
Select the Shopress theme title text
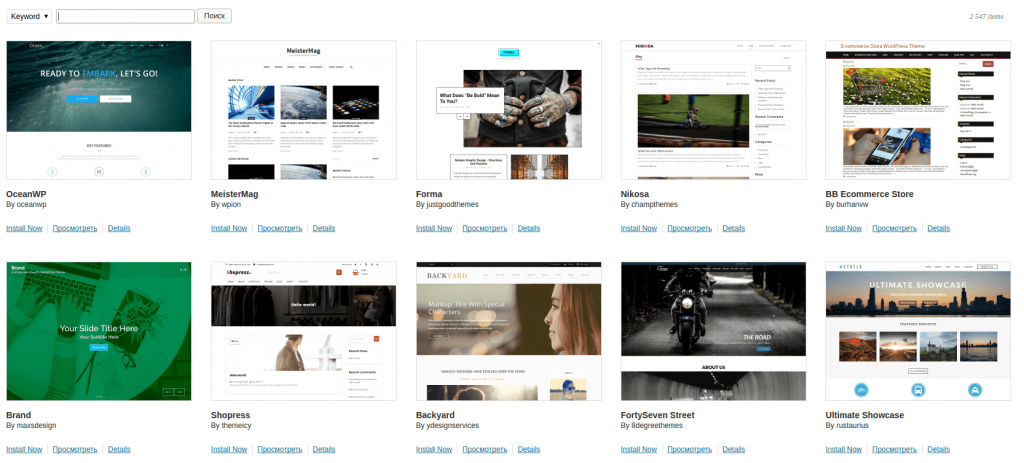point(231,415)
